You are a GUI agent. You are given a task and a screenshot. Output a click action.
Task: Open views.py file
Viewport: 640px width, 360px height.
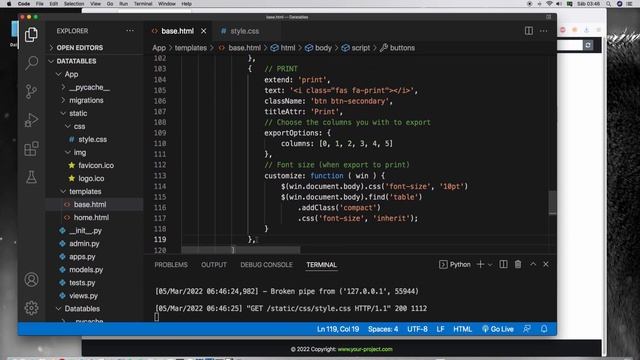coord(83,296)
